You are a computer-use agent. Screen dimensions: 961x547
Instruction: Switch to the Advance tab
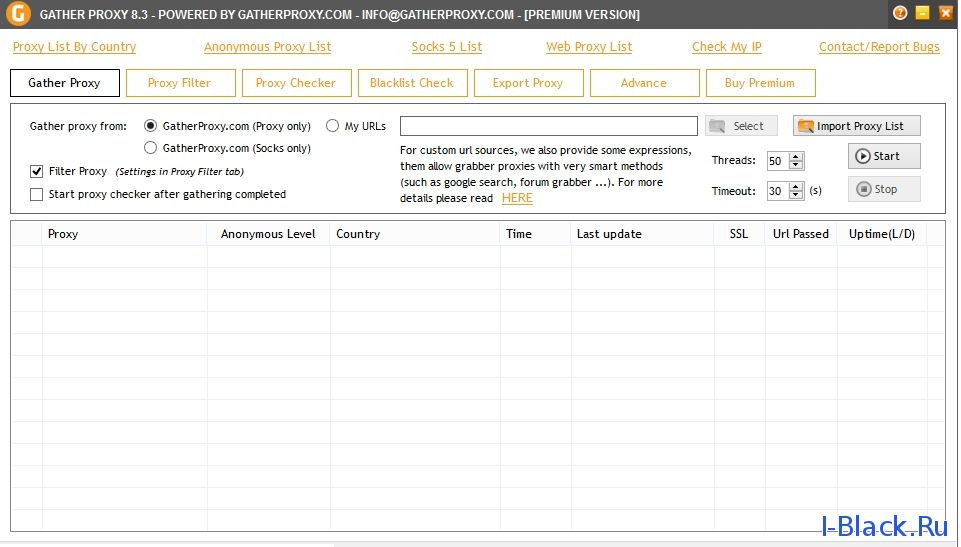pyautogui.click(x=644, y=83)
